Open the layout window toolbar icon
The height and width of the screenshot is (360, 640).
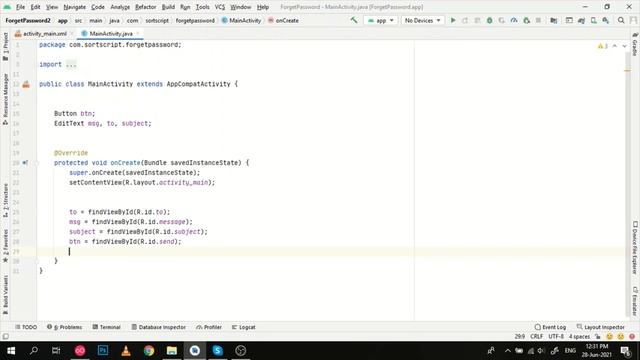click(x=569, y=20)
